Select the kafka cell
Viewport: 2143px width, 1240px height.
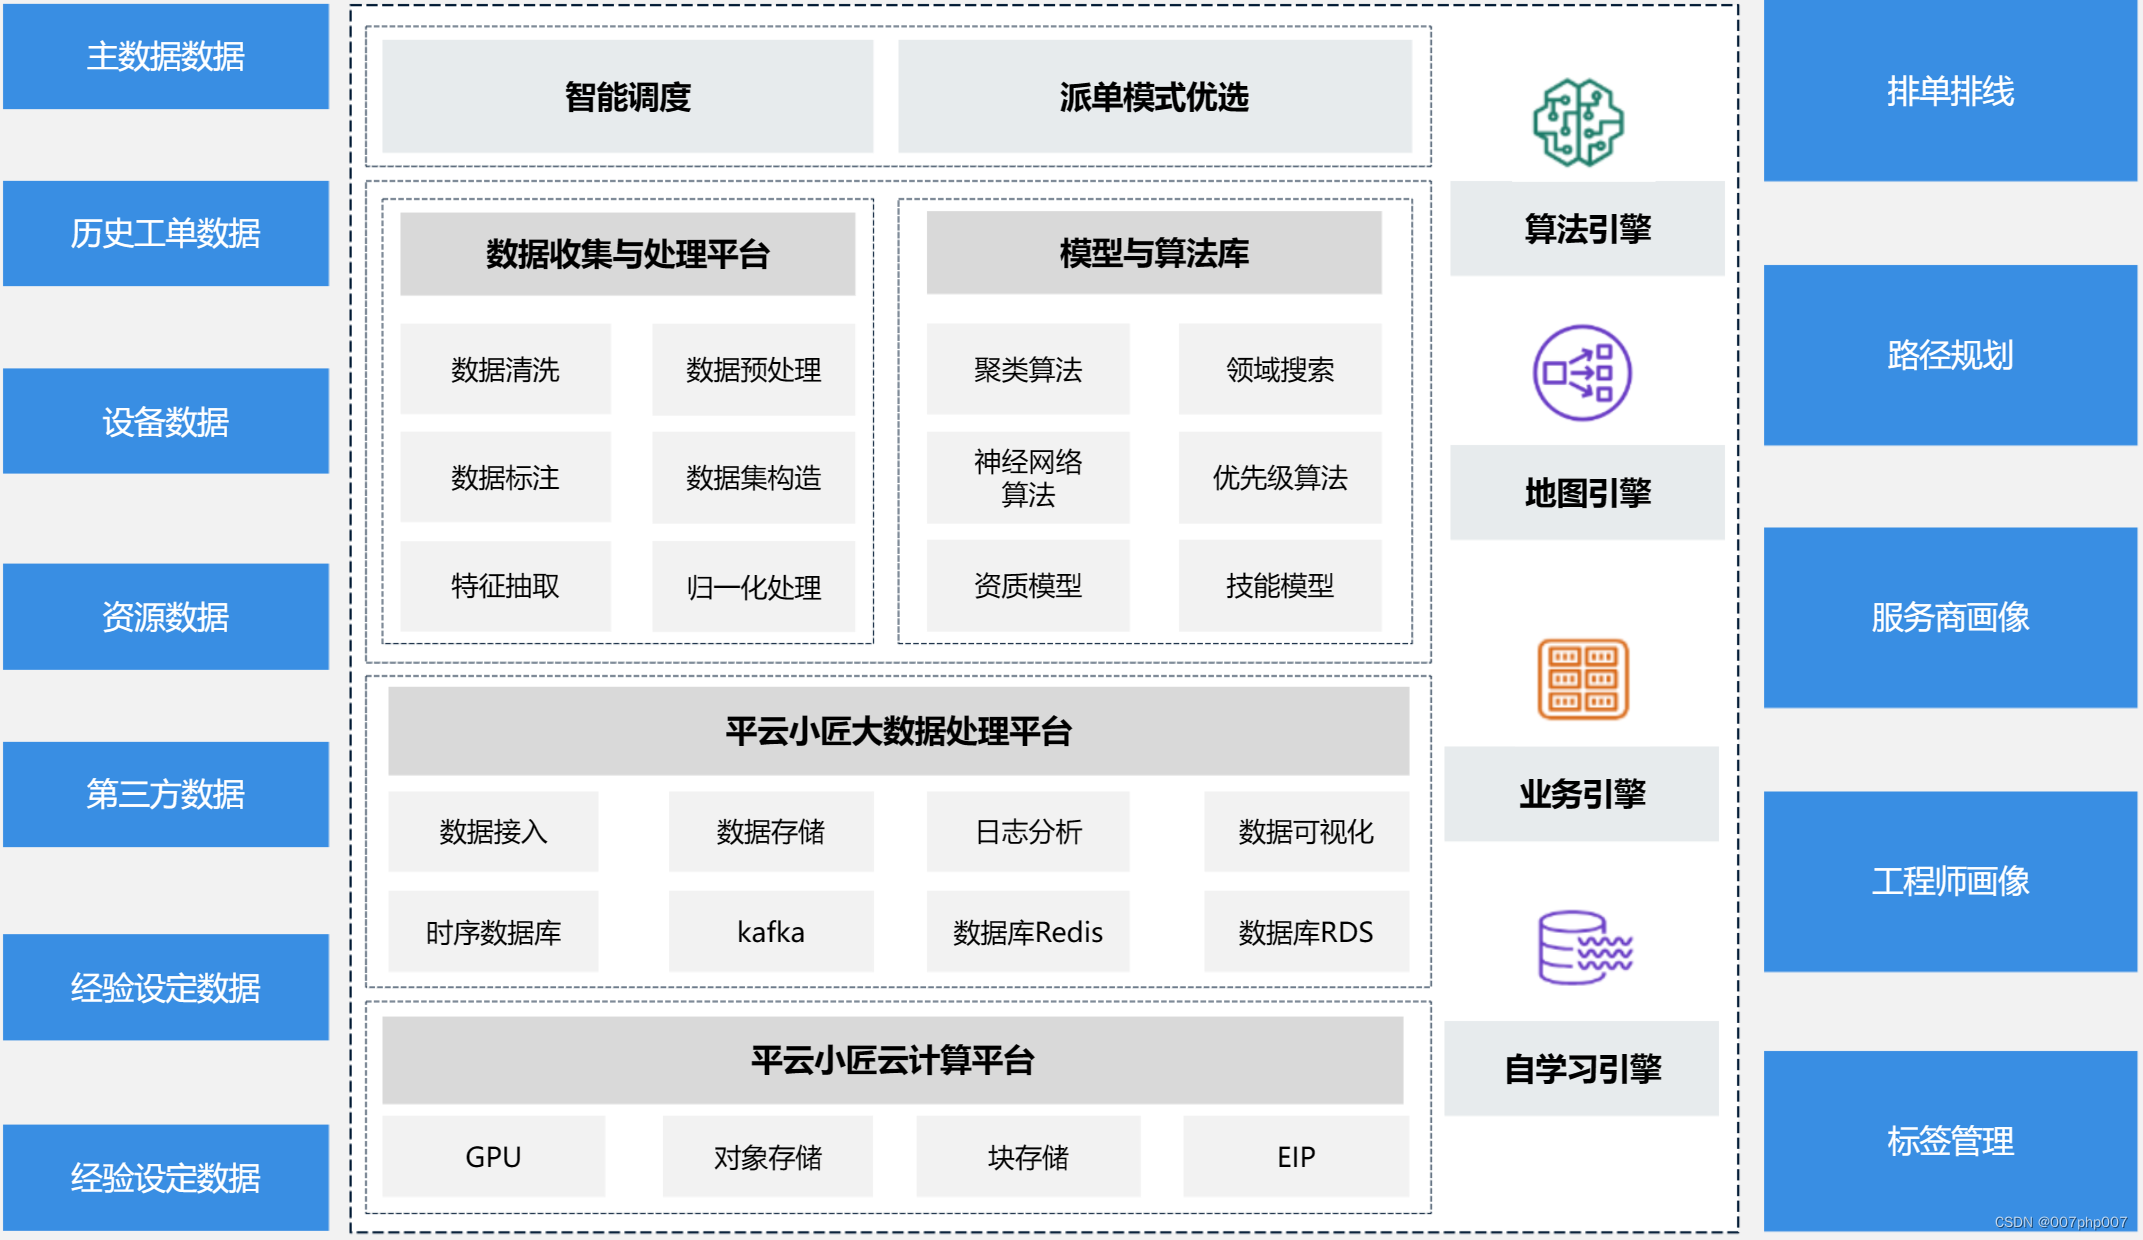pyautogui.click(x=770, y=932)
